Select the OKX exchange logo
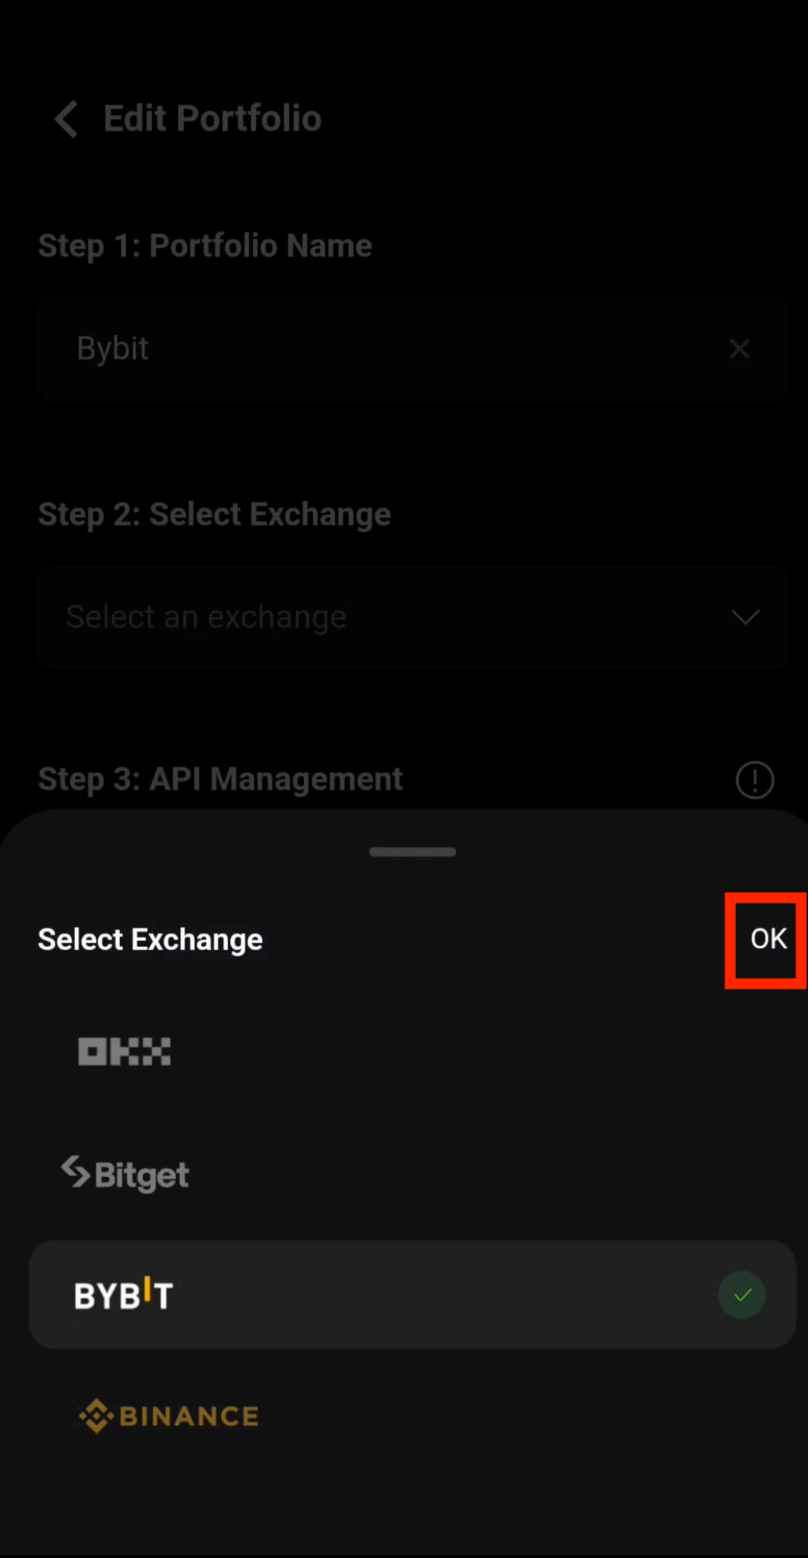The width and height of the screenshot is (808, 1558). click(x=123, y=1051)
